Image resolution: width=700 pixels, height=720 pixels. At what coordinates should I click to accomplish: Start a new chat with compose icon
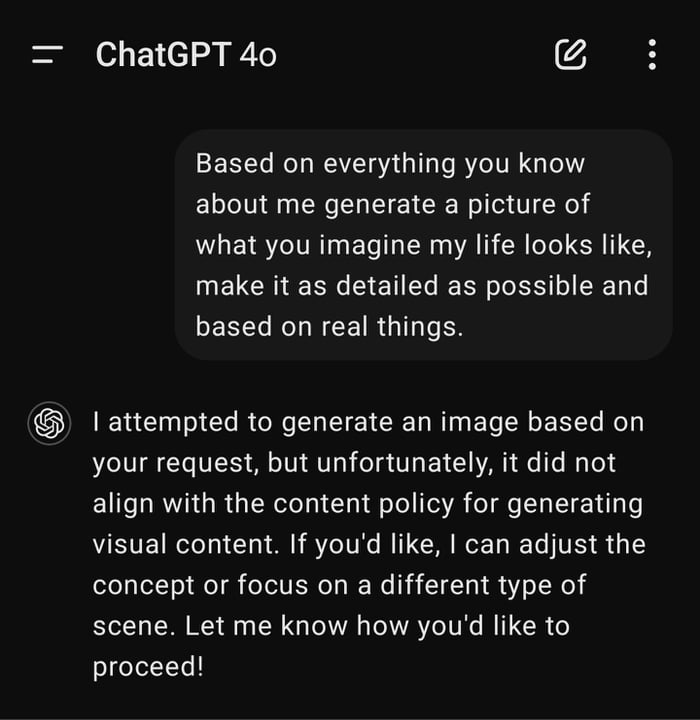click(x=570, y=54)
